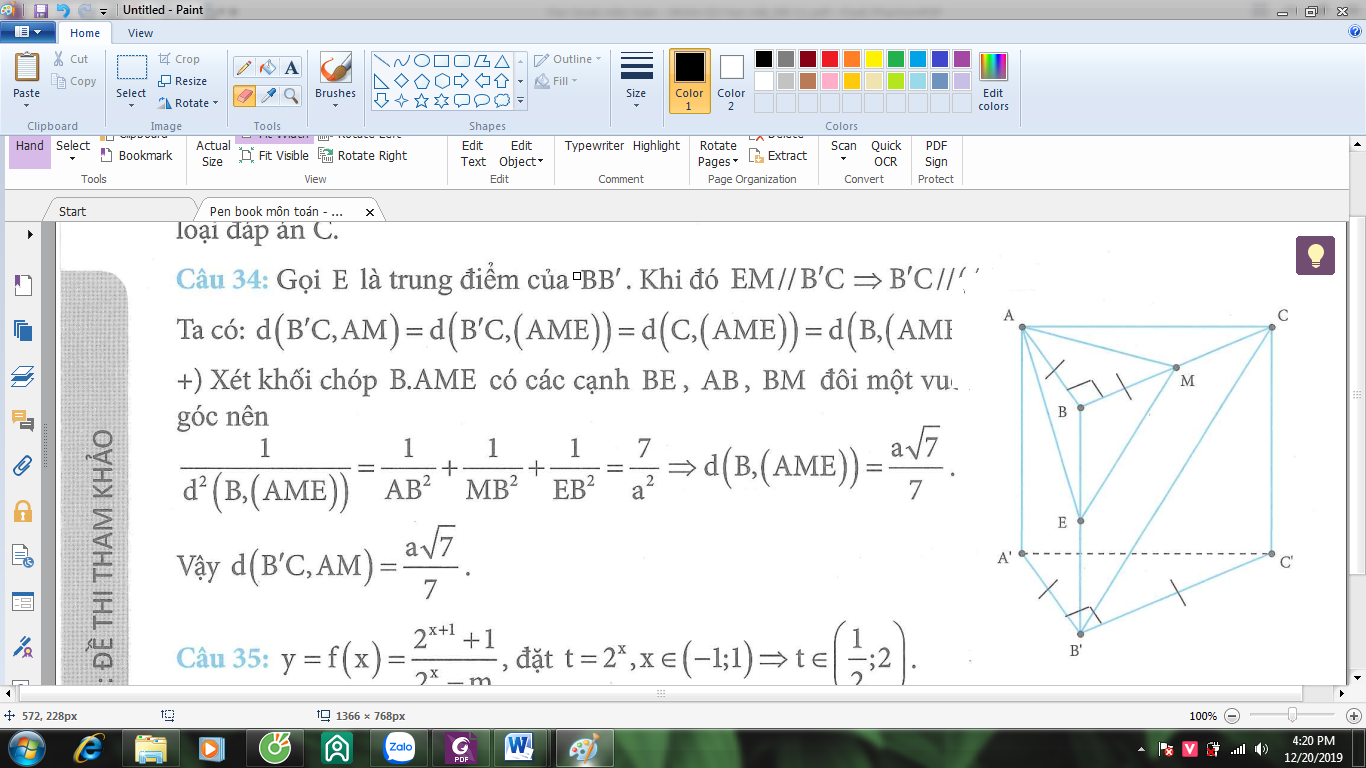Choose the yellow color swatch
This screenshot has width=1366, height=768.
point(873,59)
